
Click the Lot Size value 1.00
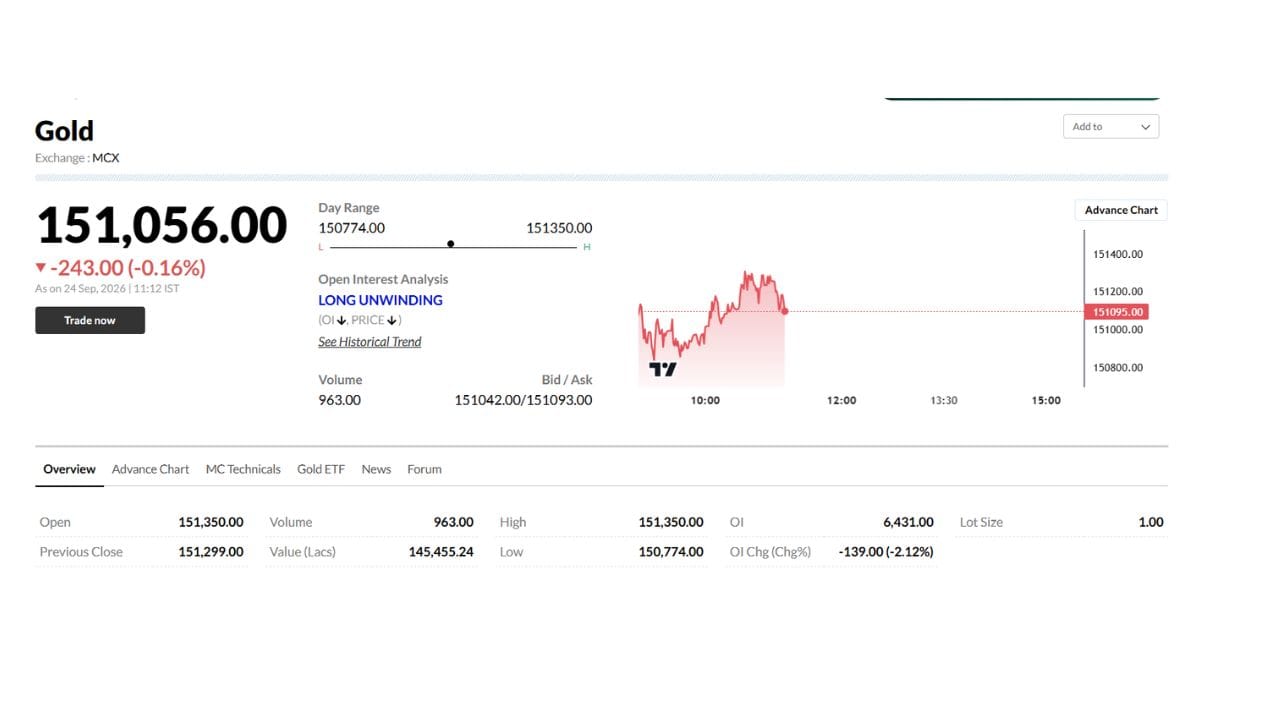pos(1151,522)
